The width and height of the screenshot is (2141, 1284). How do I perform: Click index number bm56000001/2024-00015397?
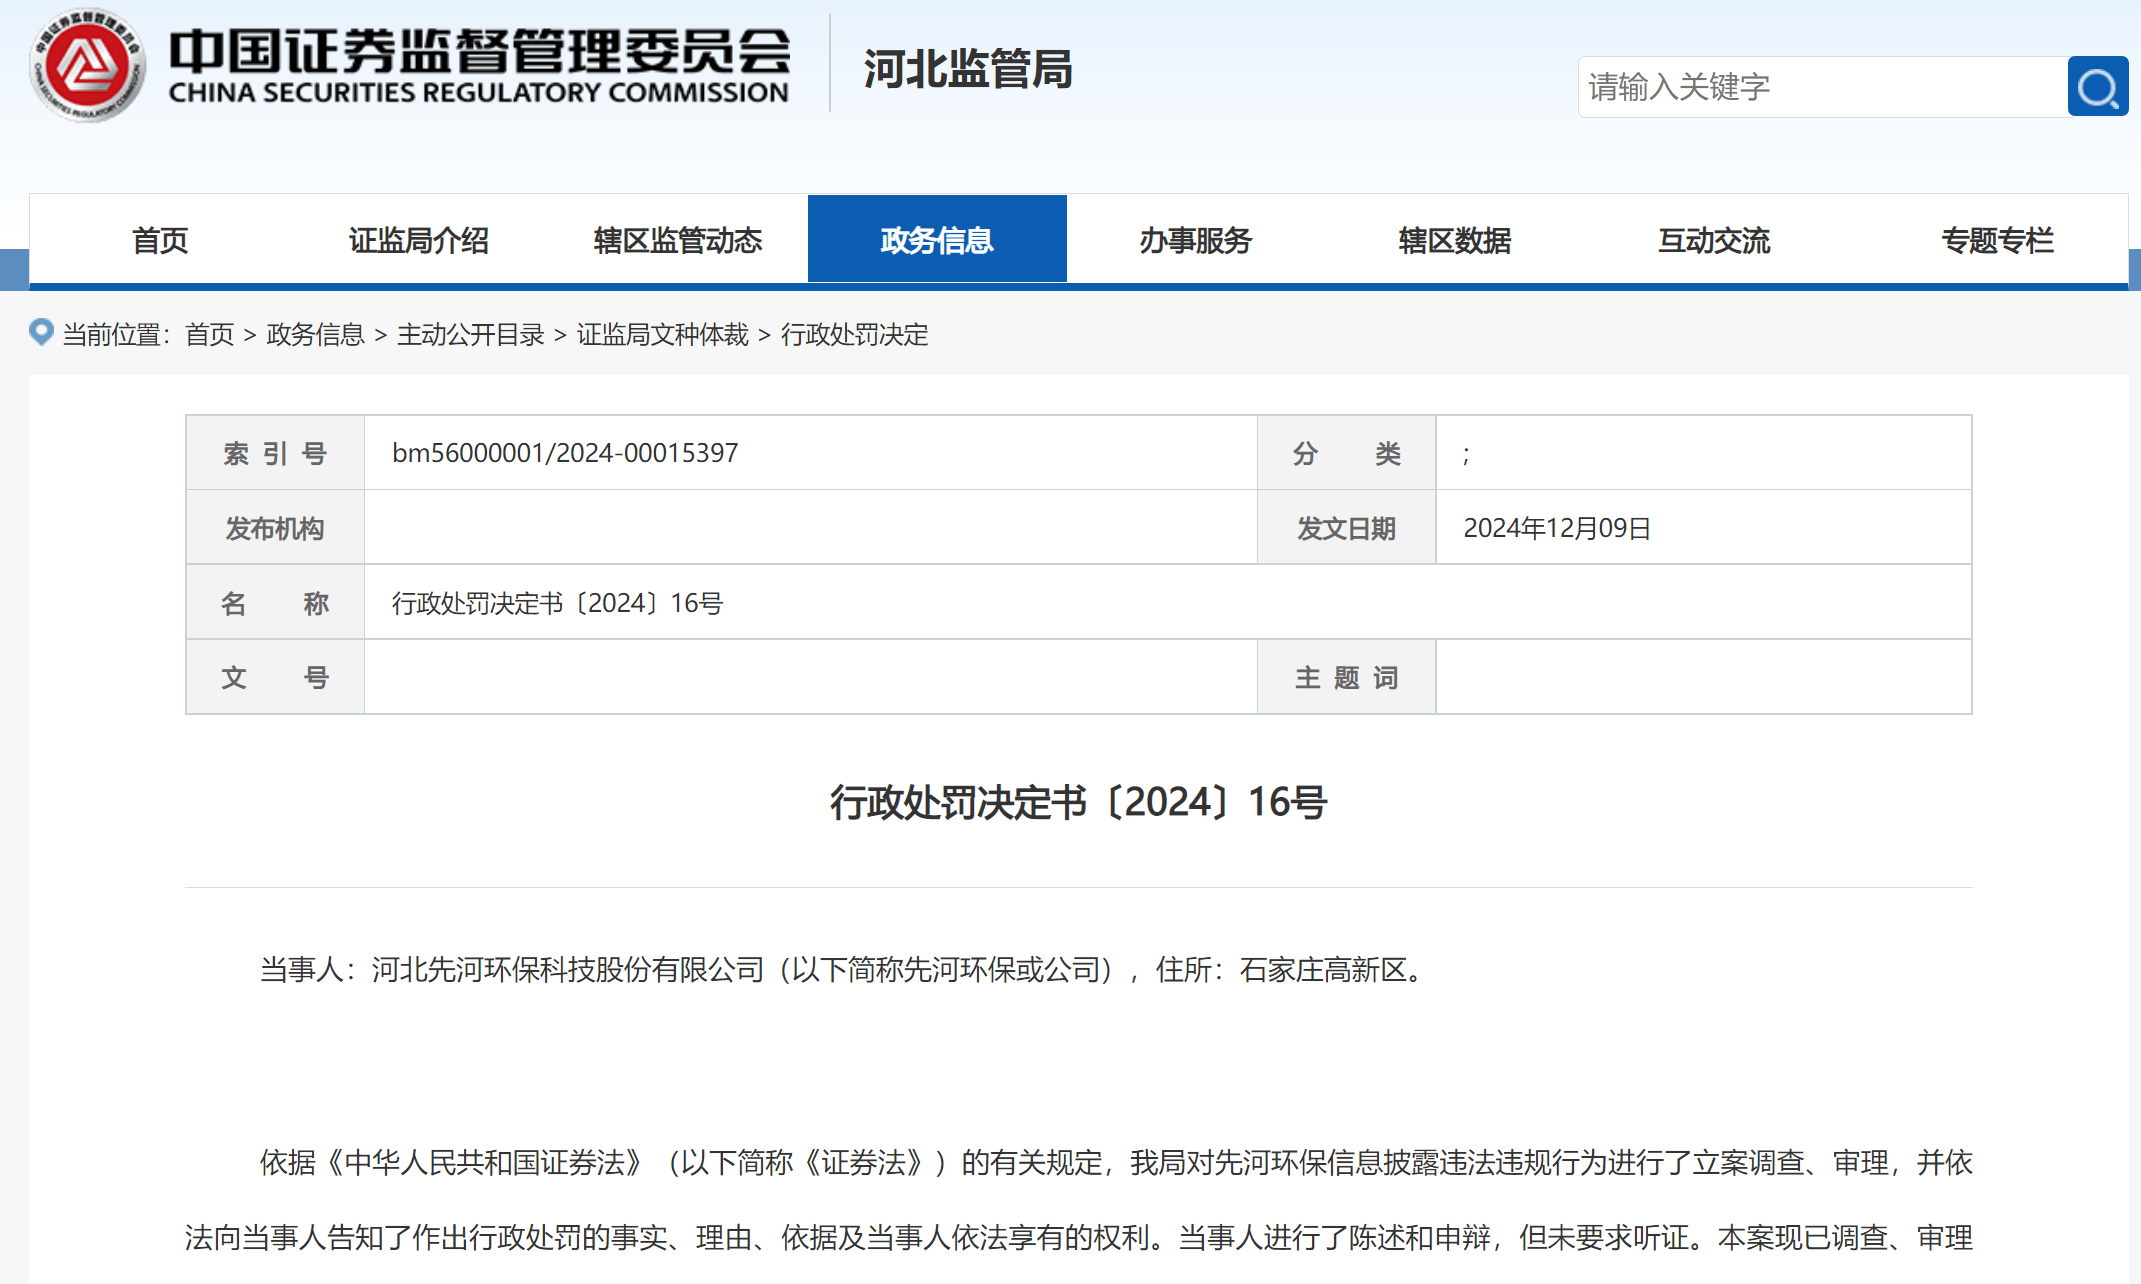[564, 453]
